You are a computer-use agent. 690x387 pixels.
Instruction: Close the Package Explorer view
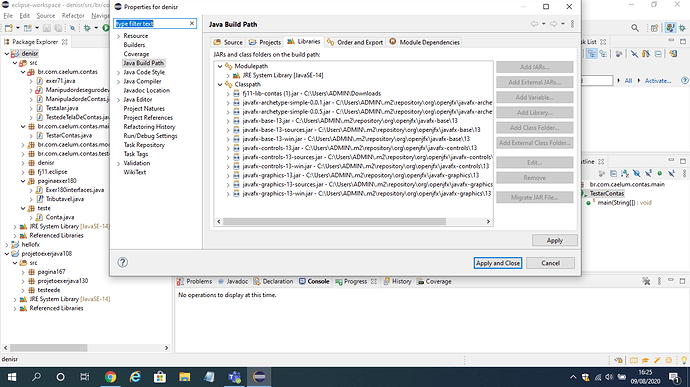(x=65, y=42)
